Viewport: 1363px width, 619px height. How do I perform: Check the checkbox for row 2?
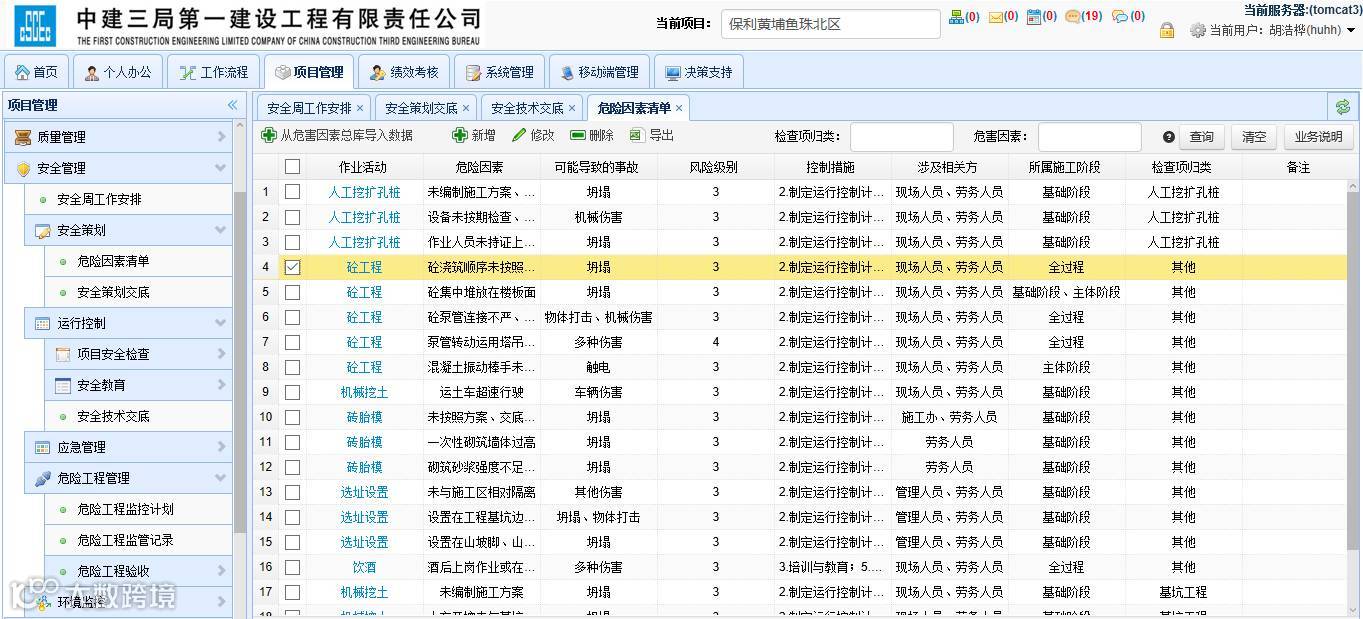tap(292, 217)
